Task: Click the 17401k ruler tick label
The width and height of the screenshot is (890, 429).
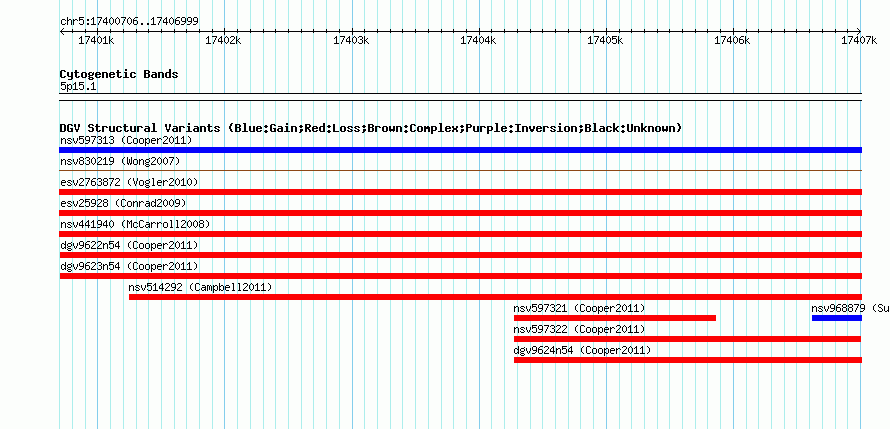Action: (x=96, y=40)
